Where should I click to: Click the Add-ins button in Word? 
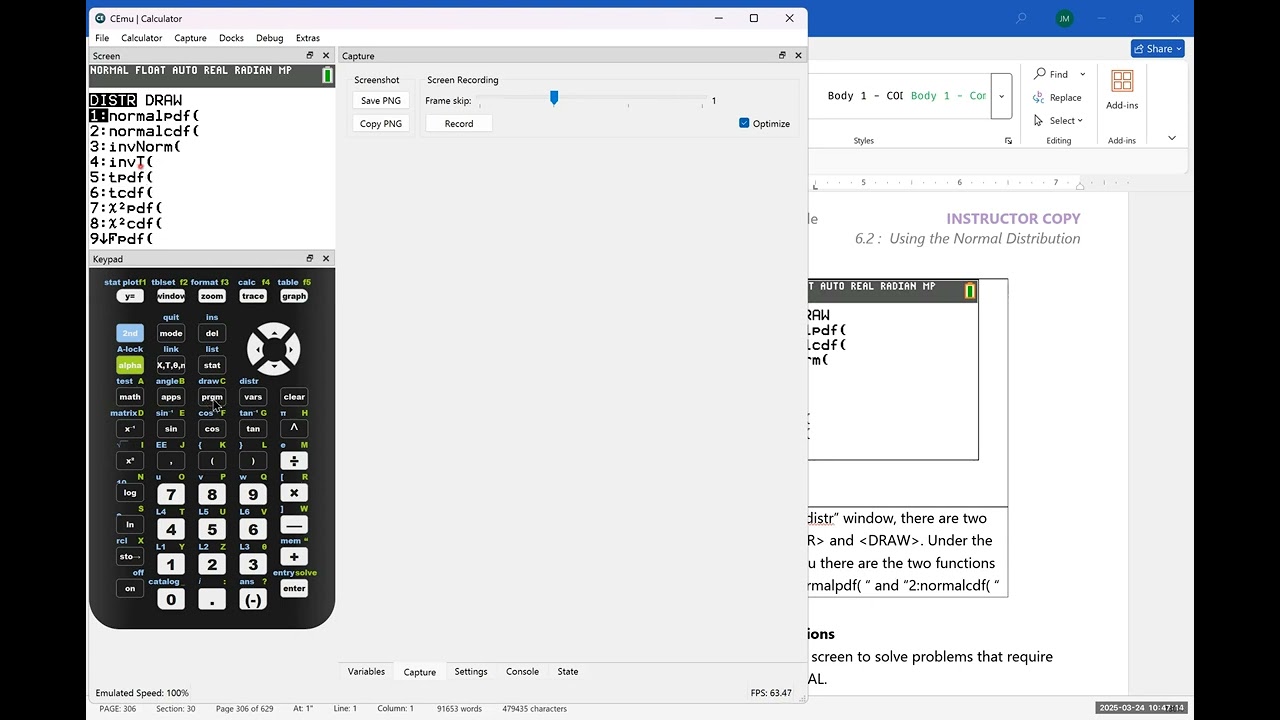(1122, 90)
